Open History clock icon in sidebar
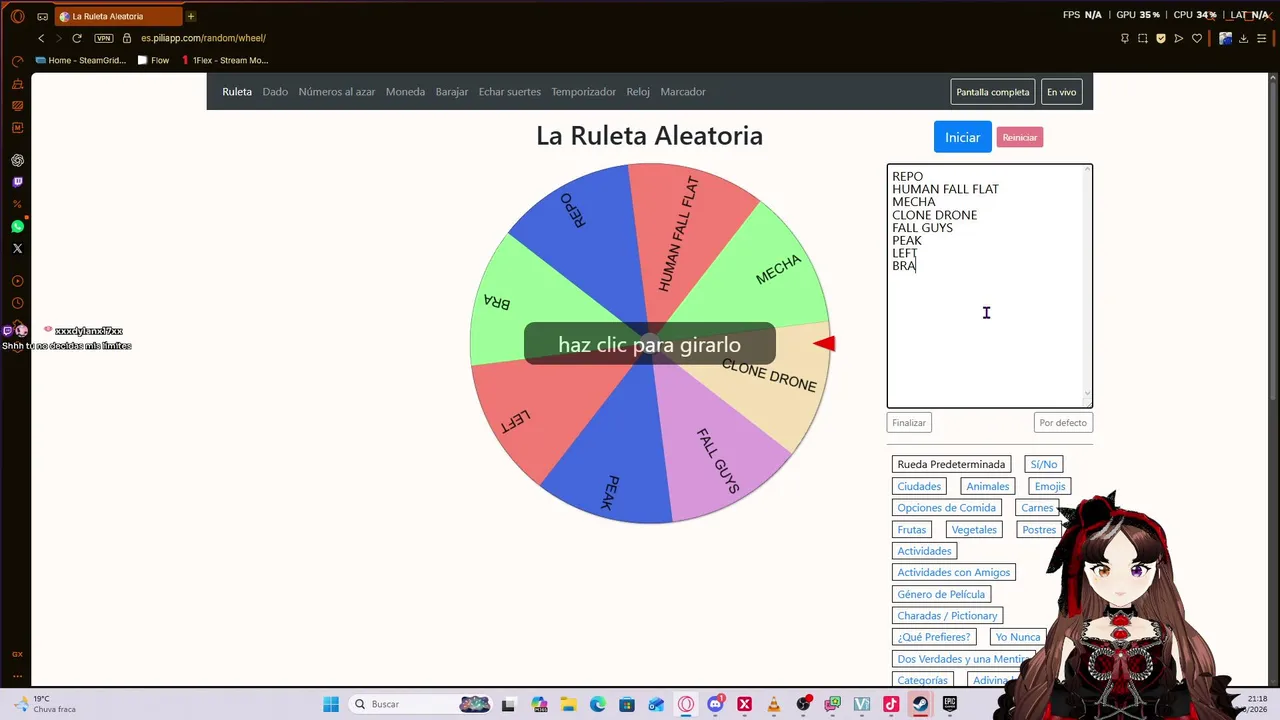This screenshot has width=1280, height=720. pos(17,303)
